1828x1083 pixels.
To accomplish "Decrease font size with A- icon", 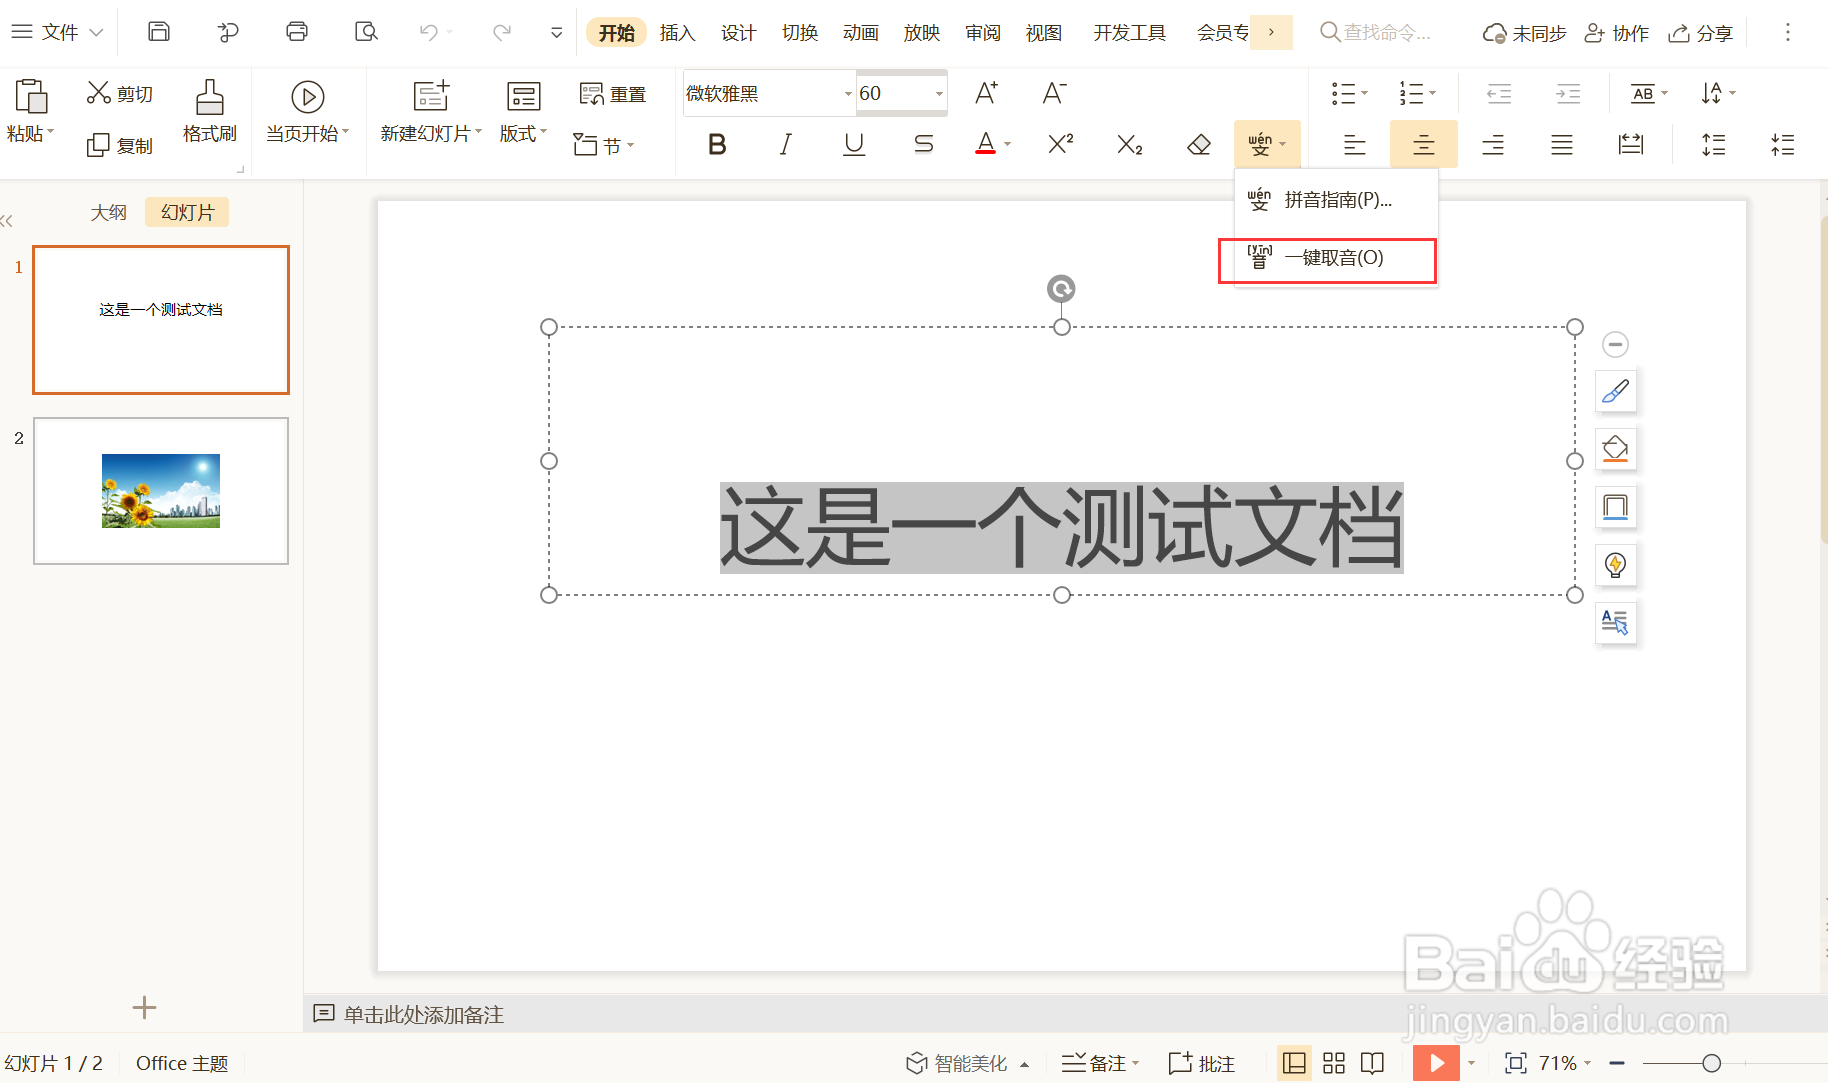I will [1054, 93].
